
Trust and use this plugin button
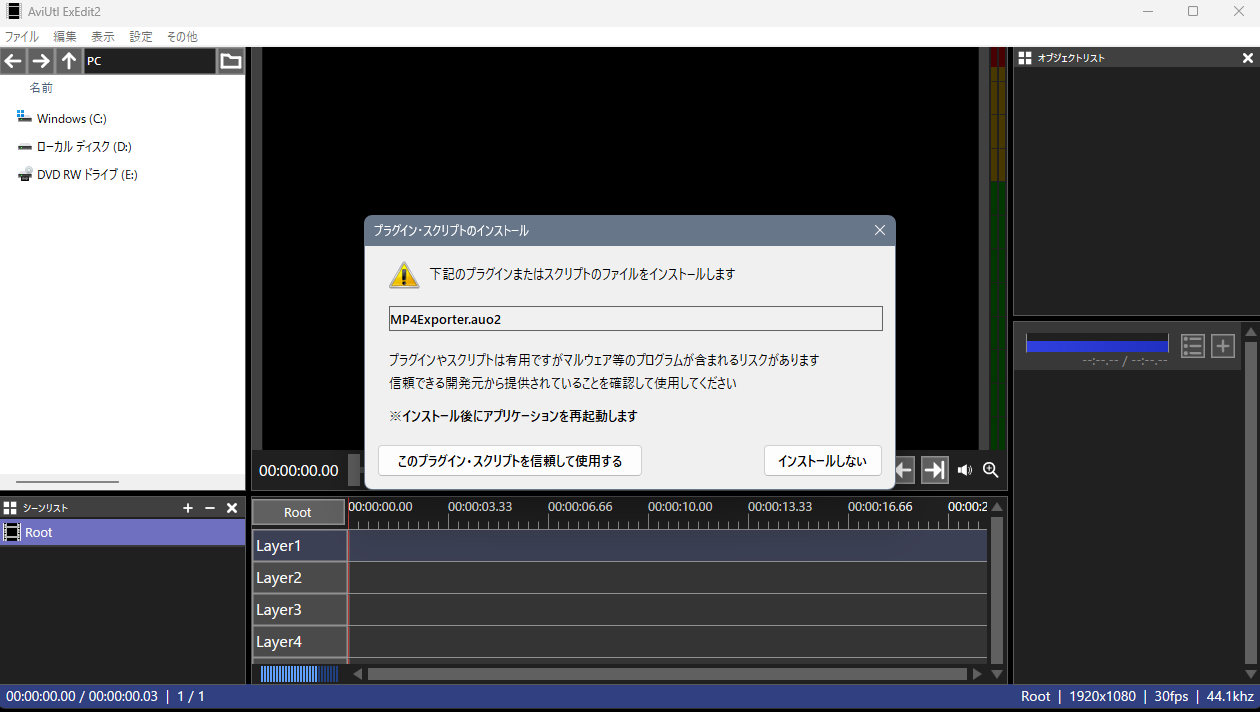[x=510, y=461]
